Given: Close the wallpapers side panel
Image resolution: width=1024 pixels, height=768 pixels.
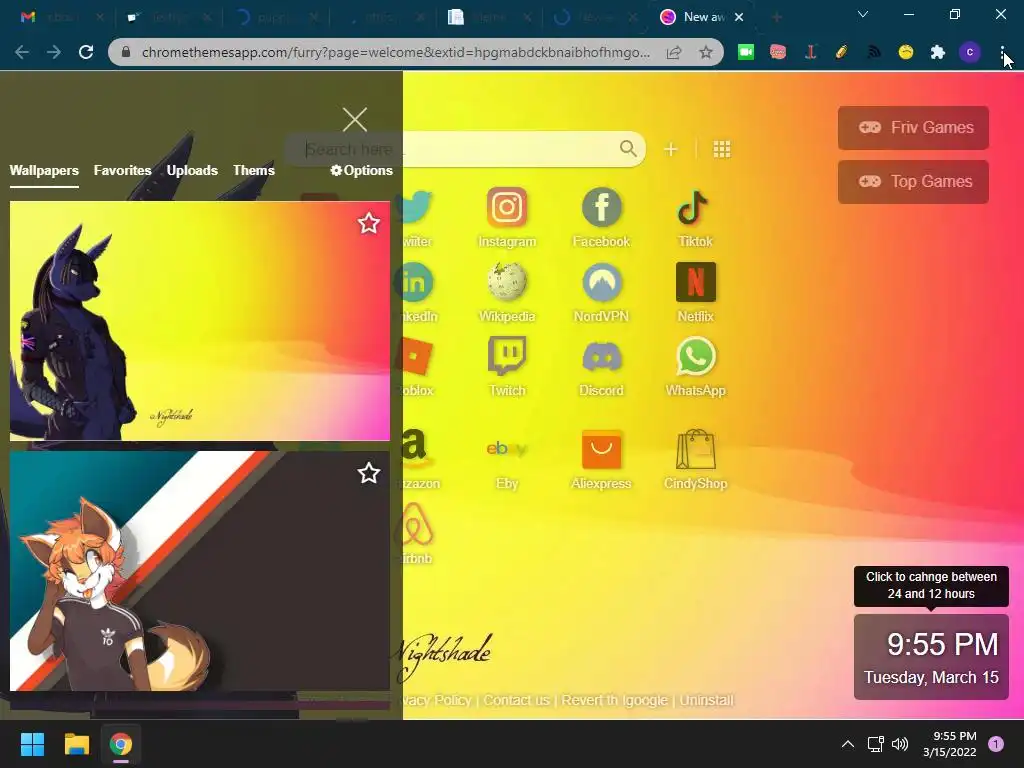Looking at the screenshot, I should tap(355, 120).
